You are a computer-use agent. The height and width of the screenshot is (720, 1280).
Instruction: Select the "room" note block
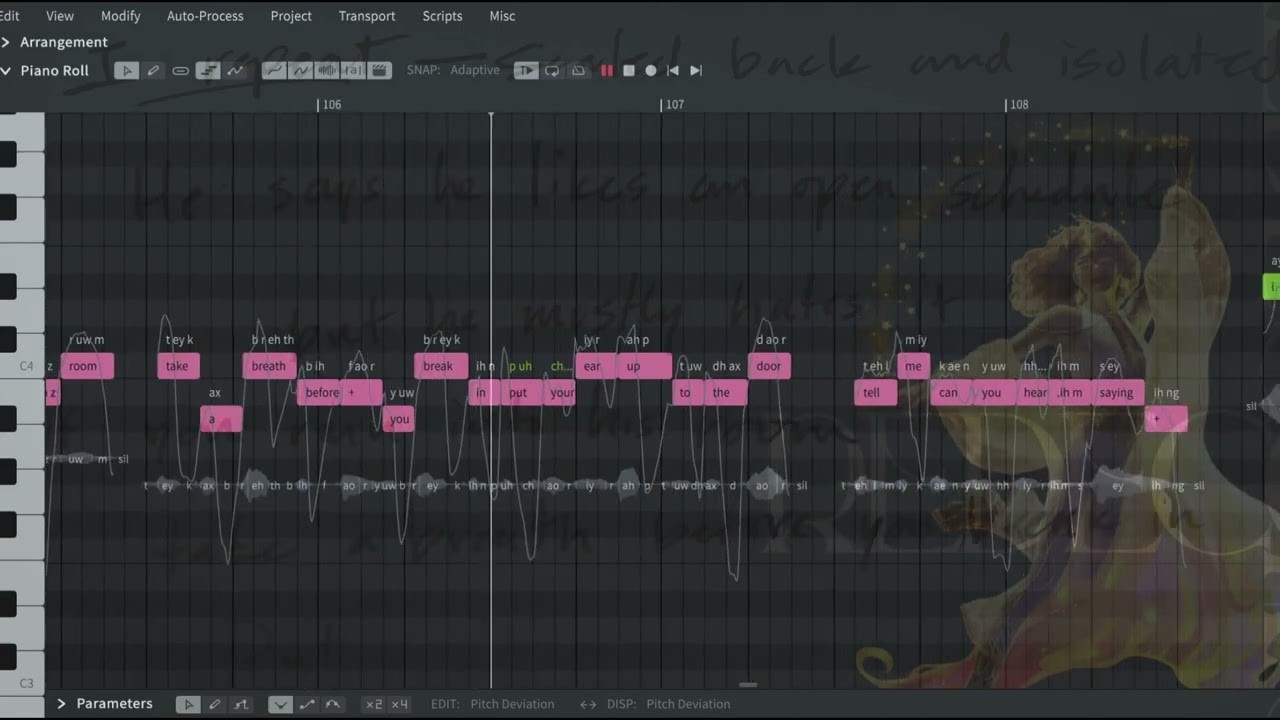pos(87,366)
